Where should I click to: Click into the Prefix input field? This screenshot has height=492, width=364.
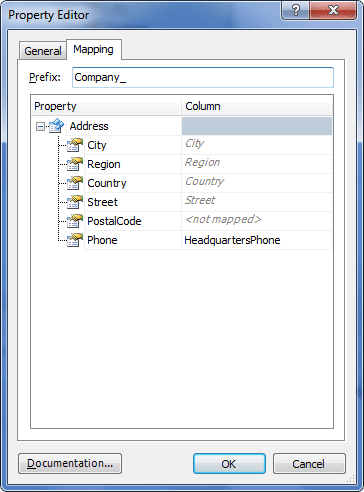tap(203, 77)
